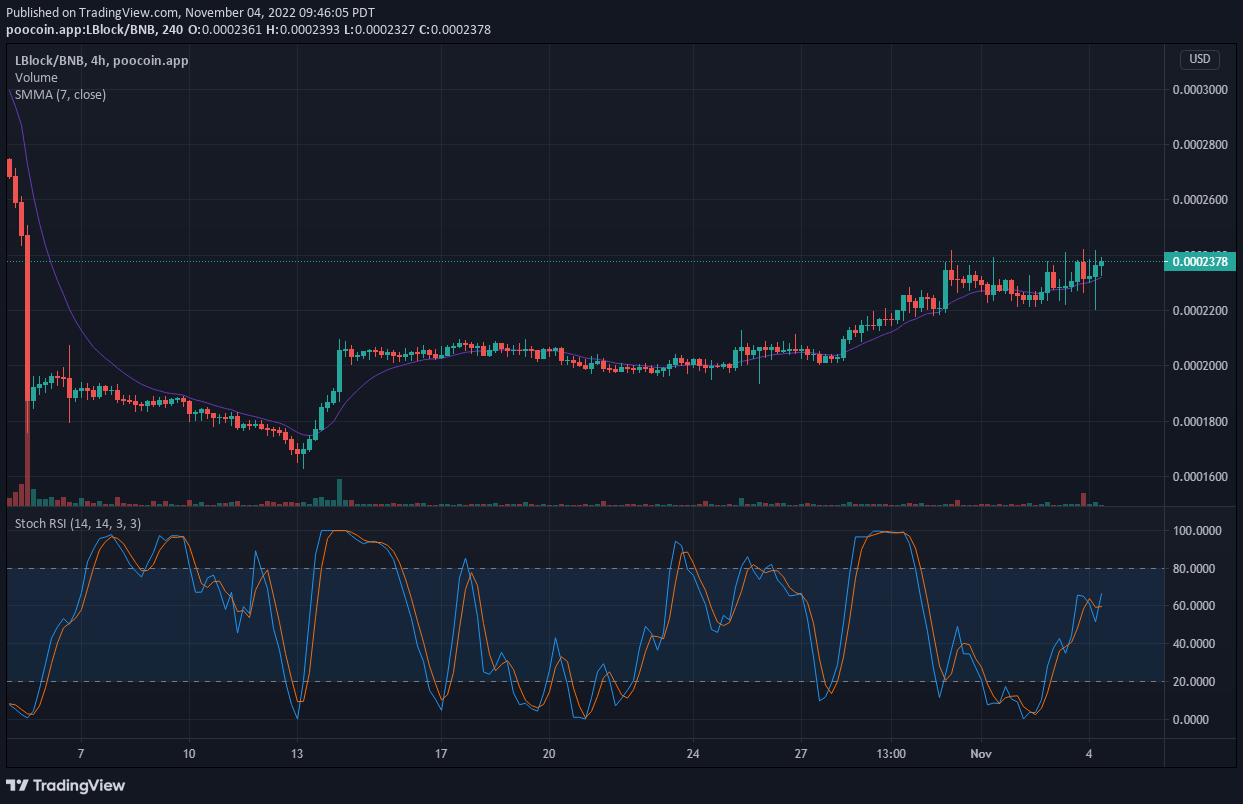Click the 0.0002800 price axis label
This screenshot has height=804, width=1243.
[x=1200, y=145]
